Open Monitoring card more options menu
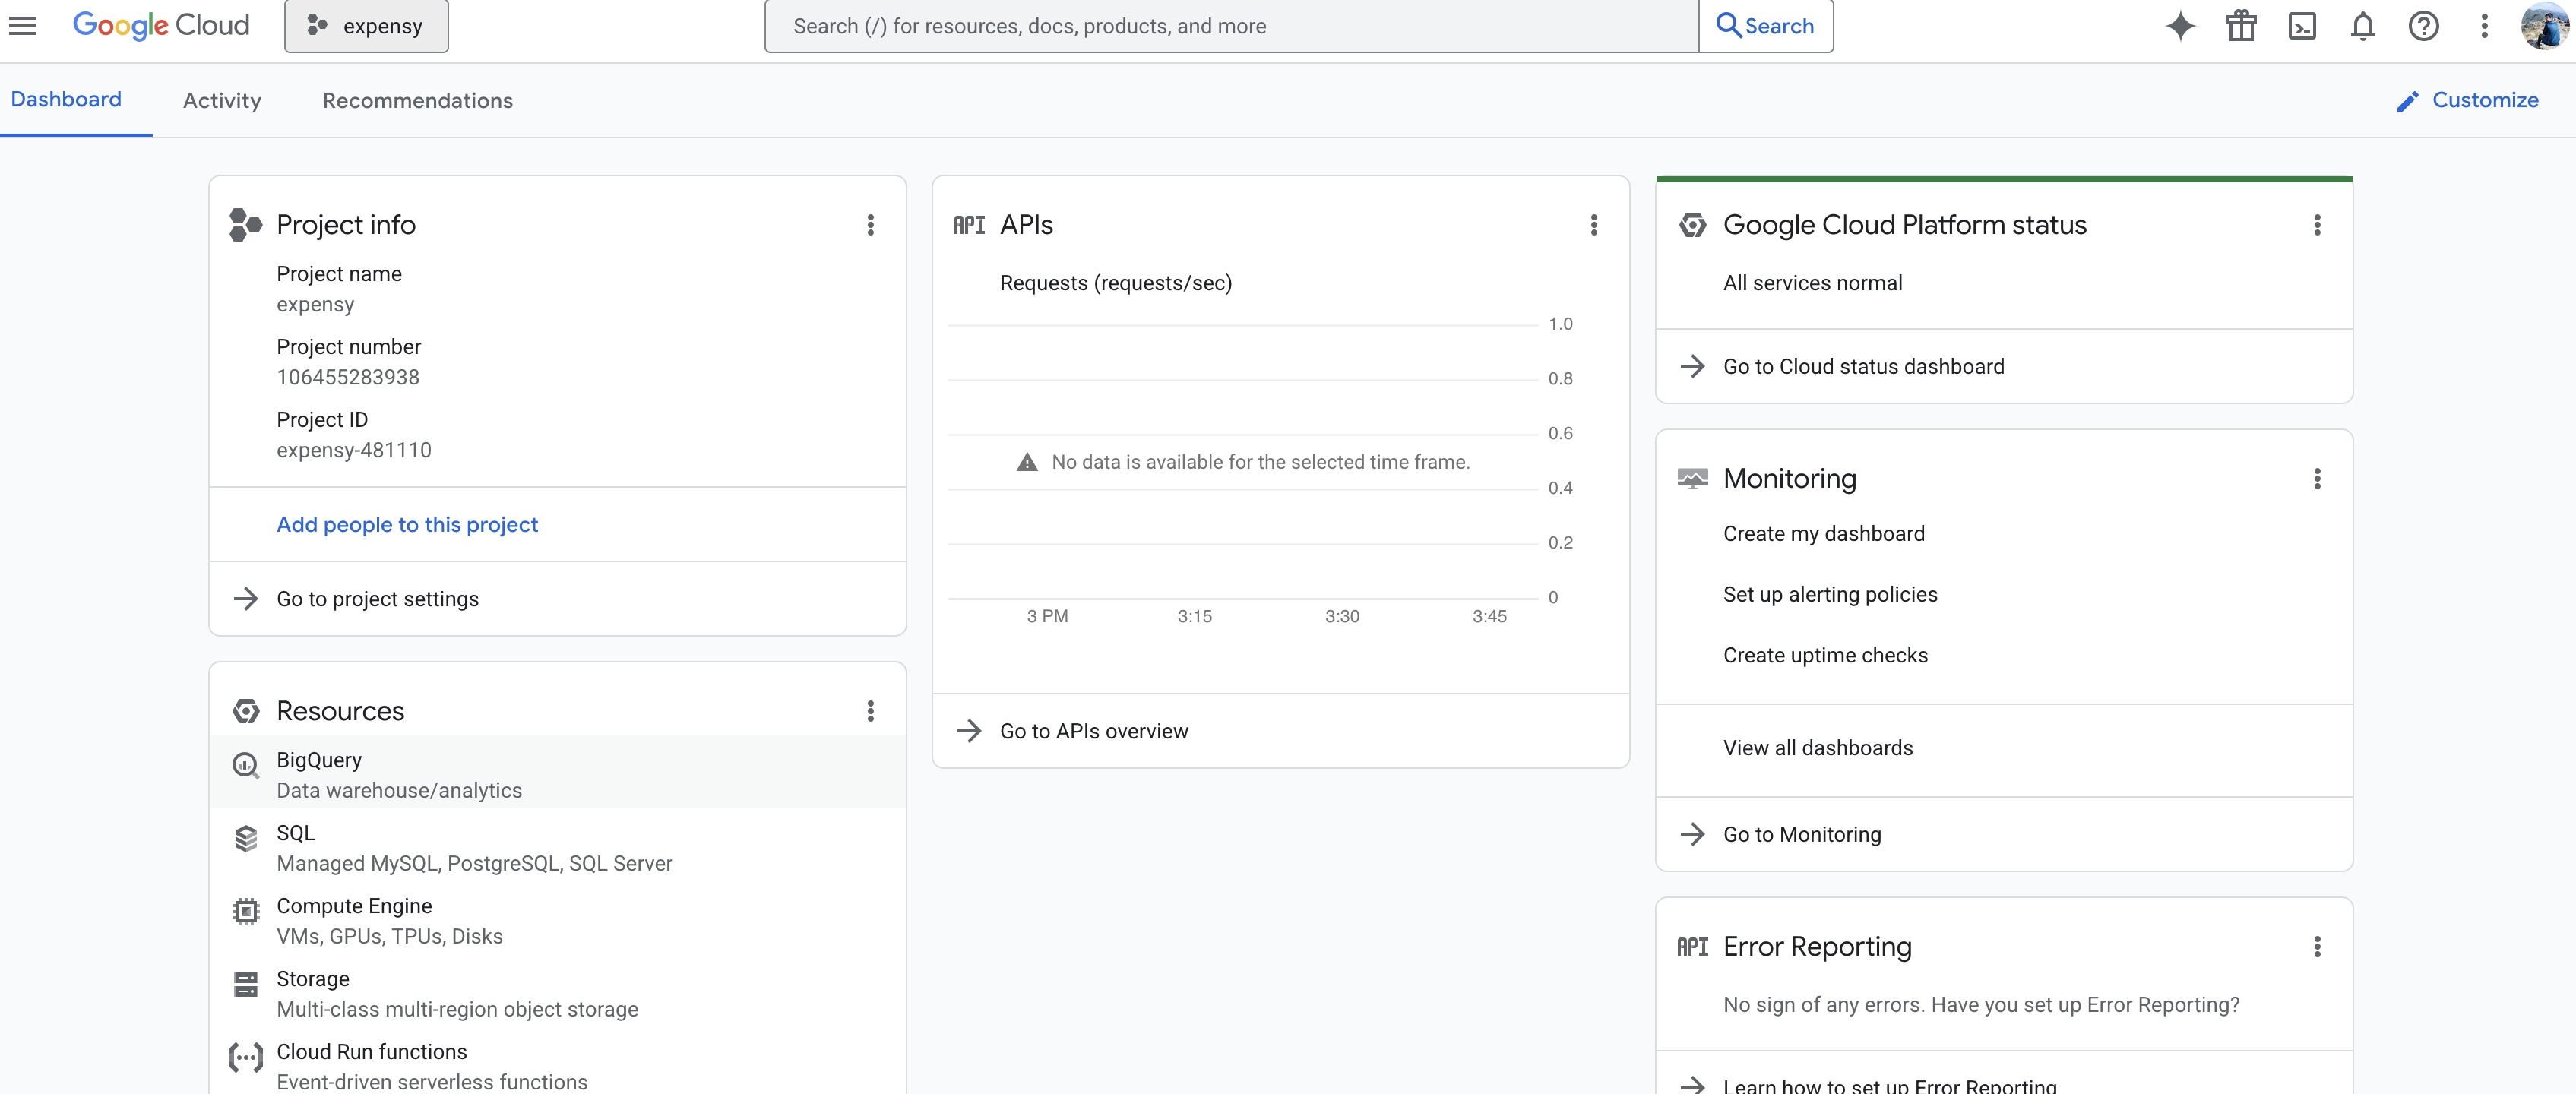2576x1094 pixels. coord(2316,479)
